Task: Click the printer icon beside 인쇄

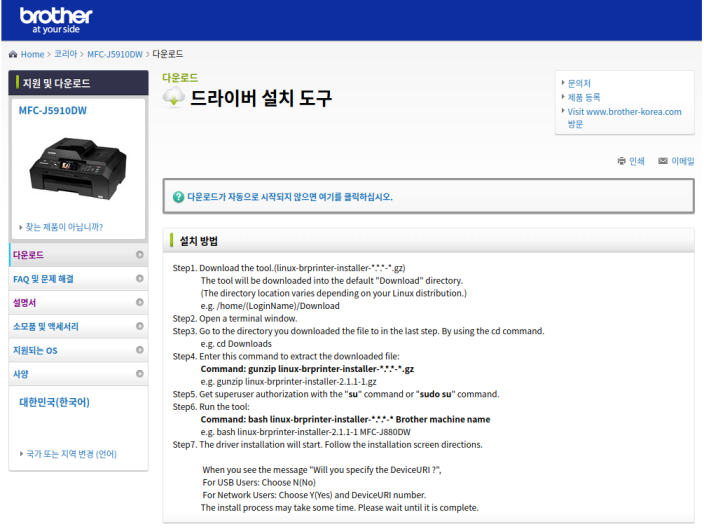Action: point(621,161)
